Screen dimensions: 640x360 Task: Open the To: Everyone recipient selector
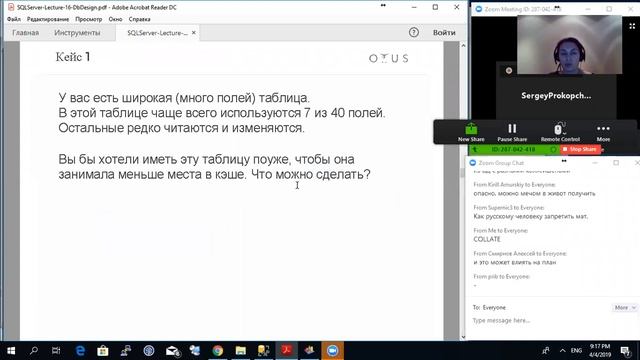pyautogui.click(x=494, y=307)
